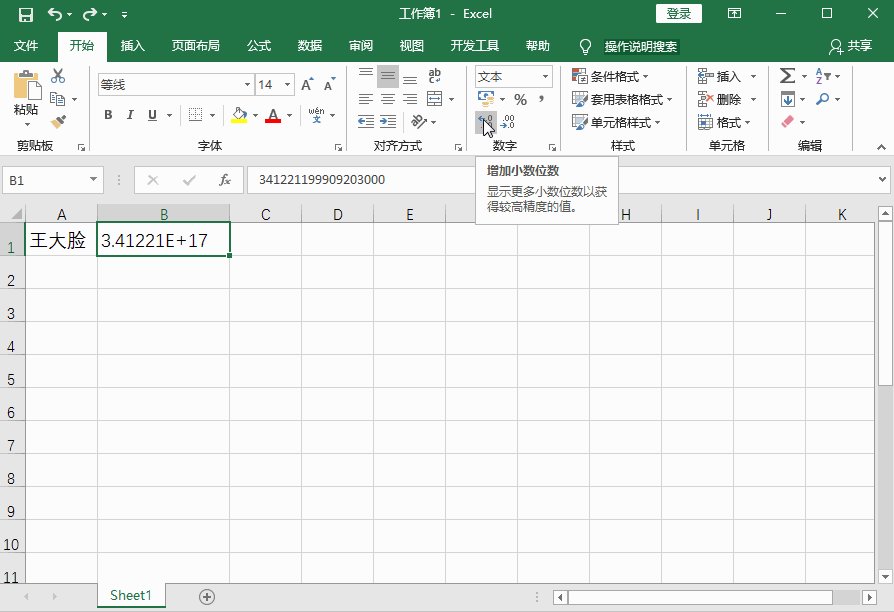894x612 pixels.
Task: Toggle italic formatting
Action: 130,115
